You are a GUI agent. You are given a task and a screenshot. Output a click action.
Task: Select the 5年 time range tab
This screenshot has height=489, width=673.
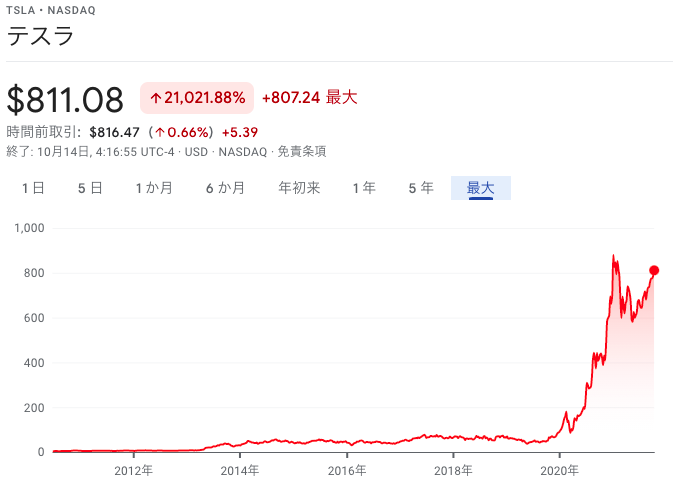421,188
